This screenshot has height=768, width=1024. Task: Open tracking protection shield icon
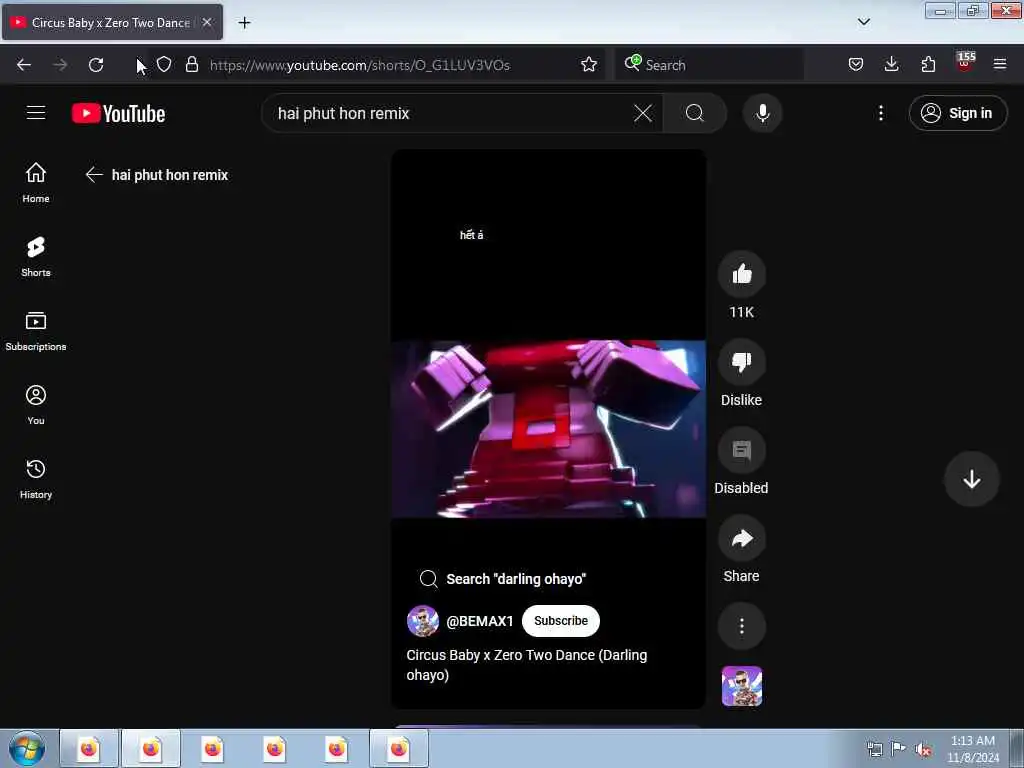(x=164, y=65)
